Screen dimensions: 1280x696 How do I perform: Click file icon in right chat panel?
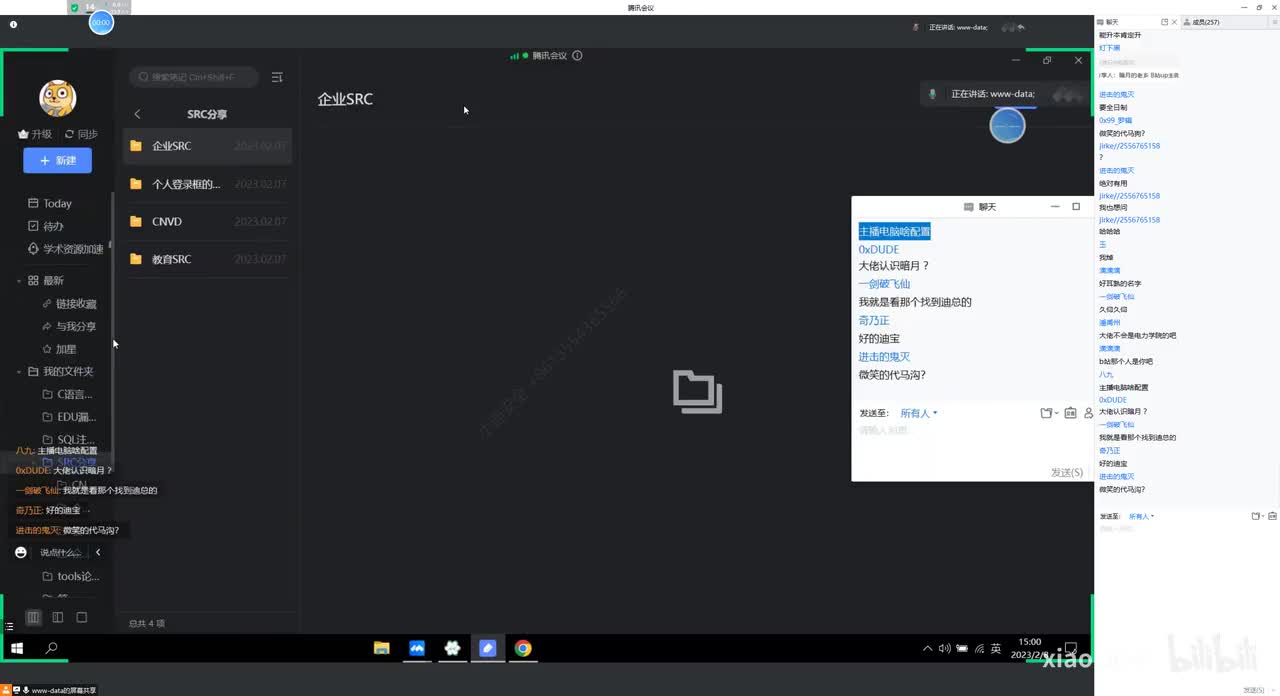click(x=1256, y=517)
